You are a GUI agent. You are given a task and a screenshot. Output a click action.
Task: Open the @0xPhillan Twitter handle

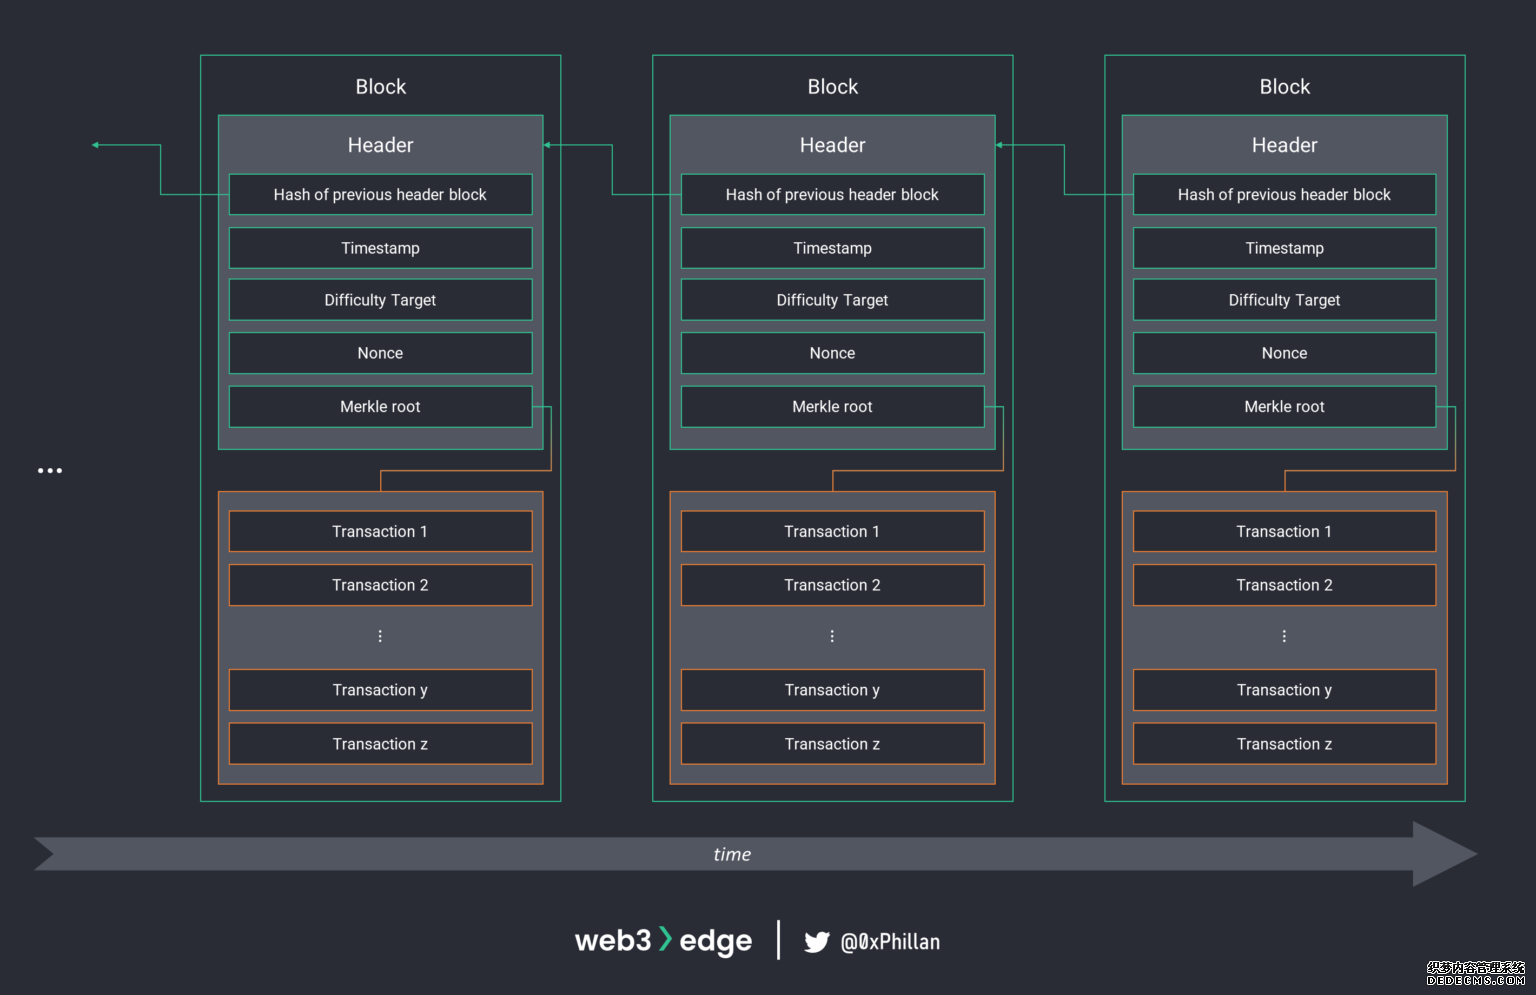pos(890,942)
